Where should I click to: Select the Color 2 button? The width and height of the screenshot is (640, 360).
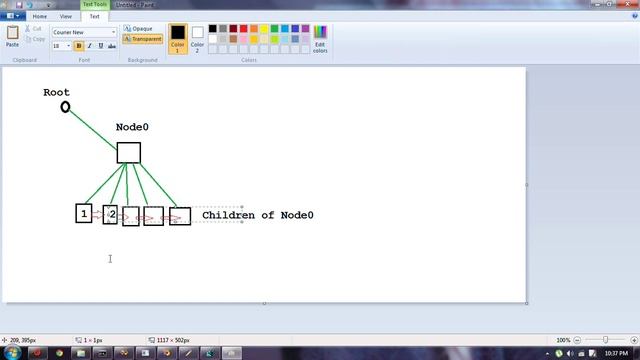tap(197, 38)
